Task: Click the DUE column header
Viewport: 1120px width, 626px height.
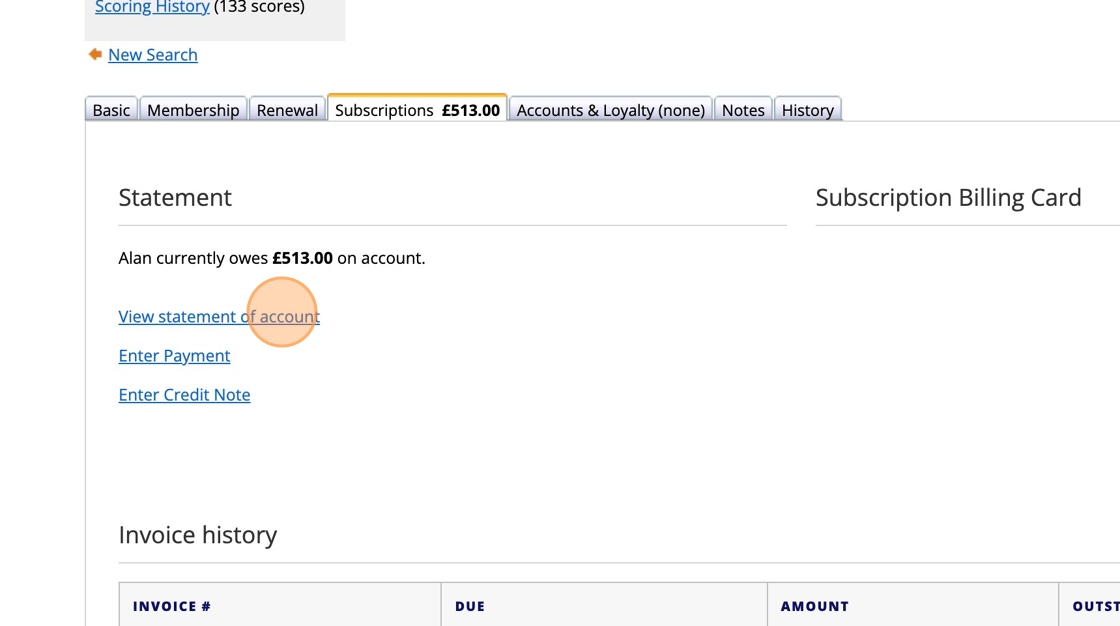Action: point(470,606)
